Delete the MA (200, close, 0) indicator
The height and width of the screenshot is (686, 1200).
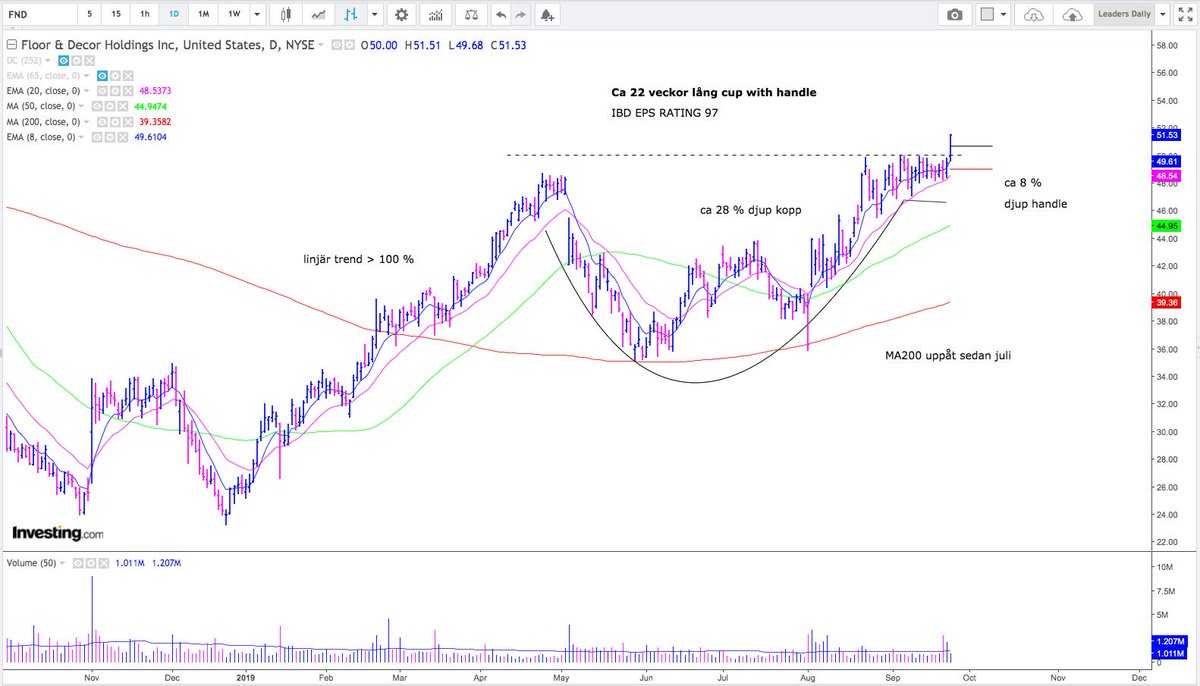click(128, 122)
